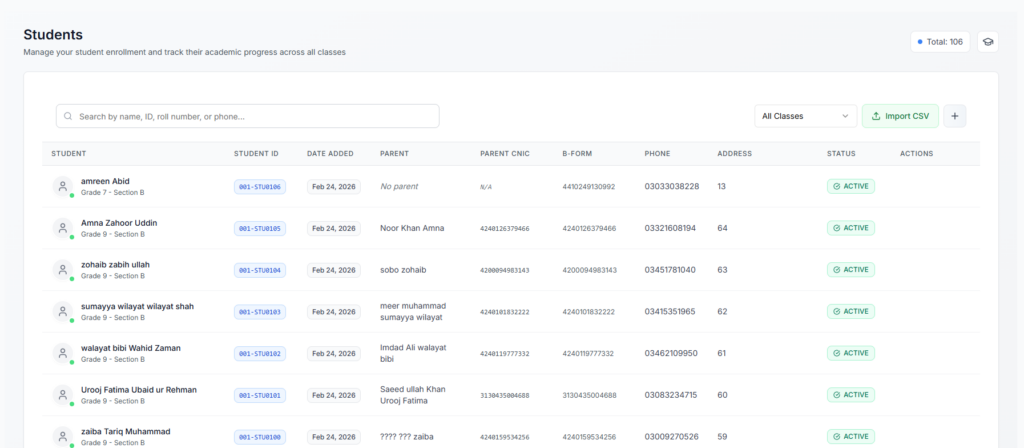Select student name amreen Abid
The image size is (1024, 448).
pyautogui.click(x=105, y=181)
